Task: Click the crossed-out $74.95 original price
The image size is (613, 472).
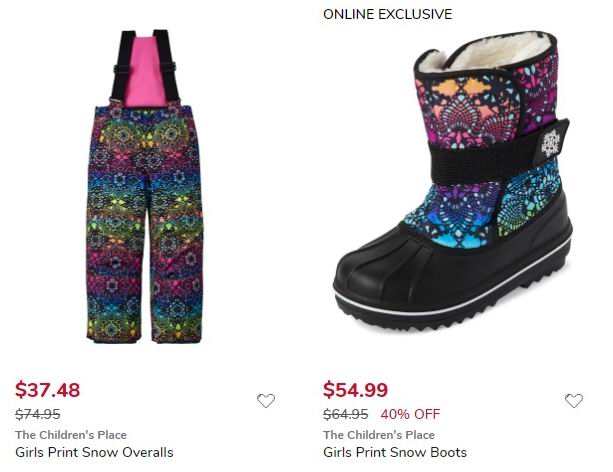Action: tap(38, 414)
